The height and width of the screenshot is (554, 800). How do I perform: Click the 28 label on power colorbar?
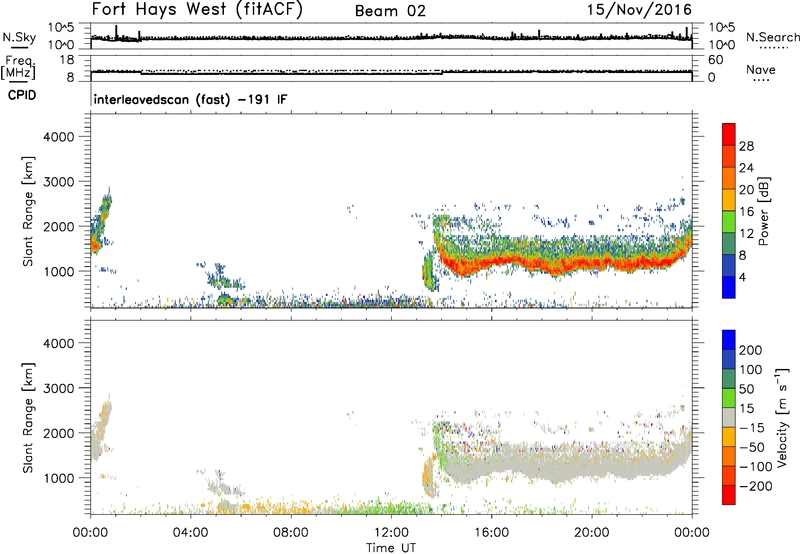coord(746,146)
